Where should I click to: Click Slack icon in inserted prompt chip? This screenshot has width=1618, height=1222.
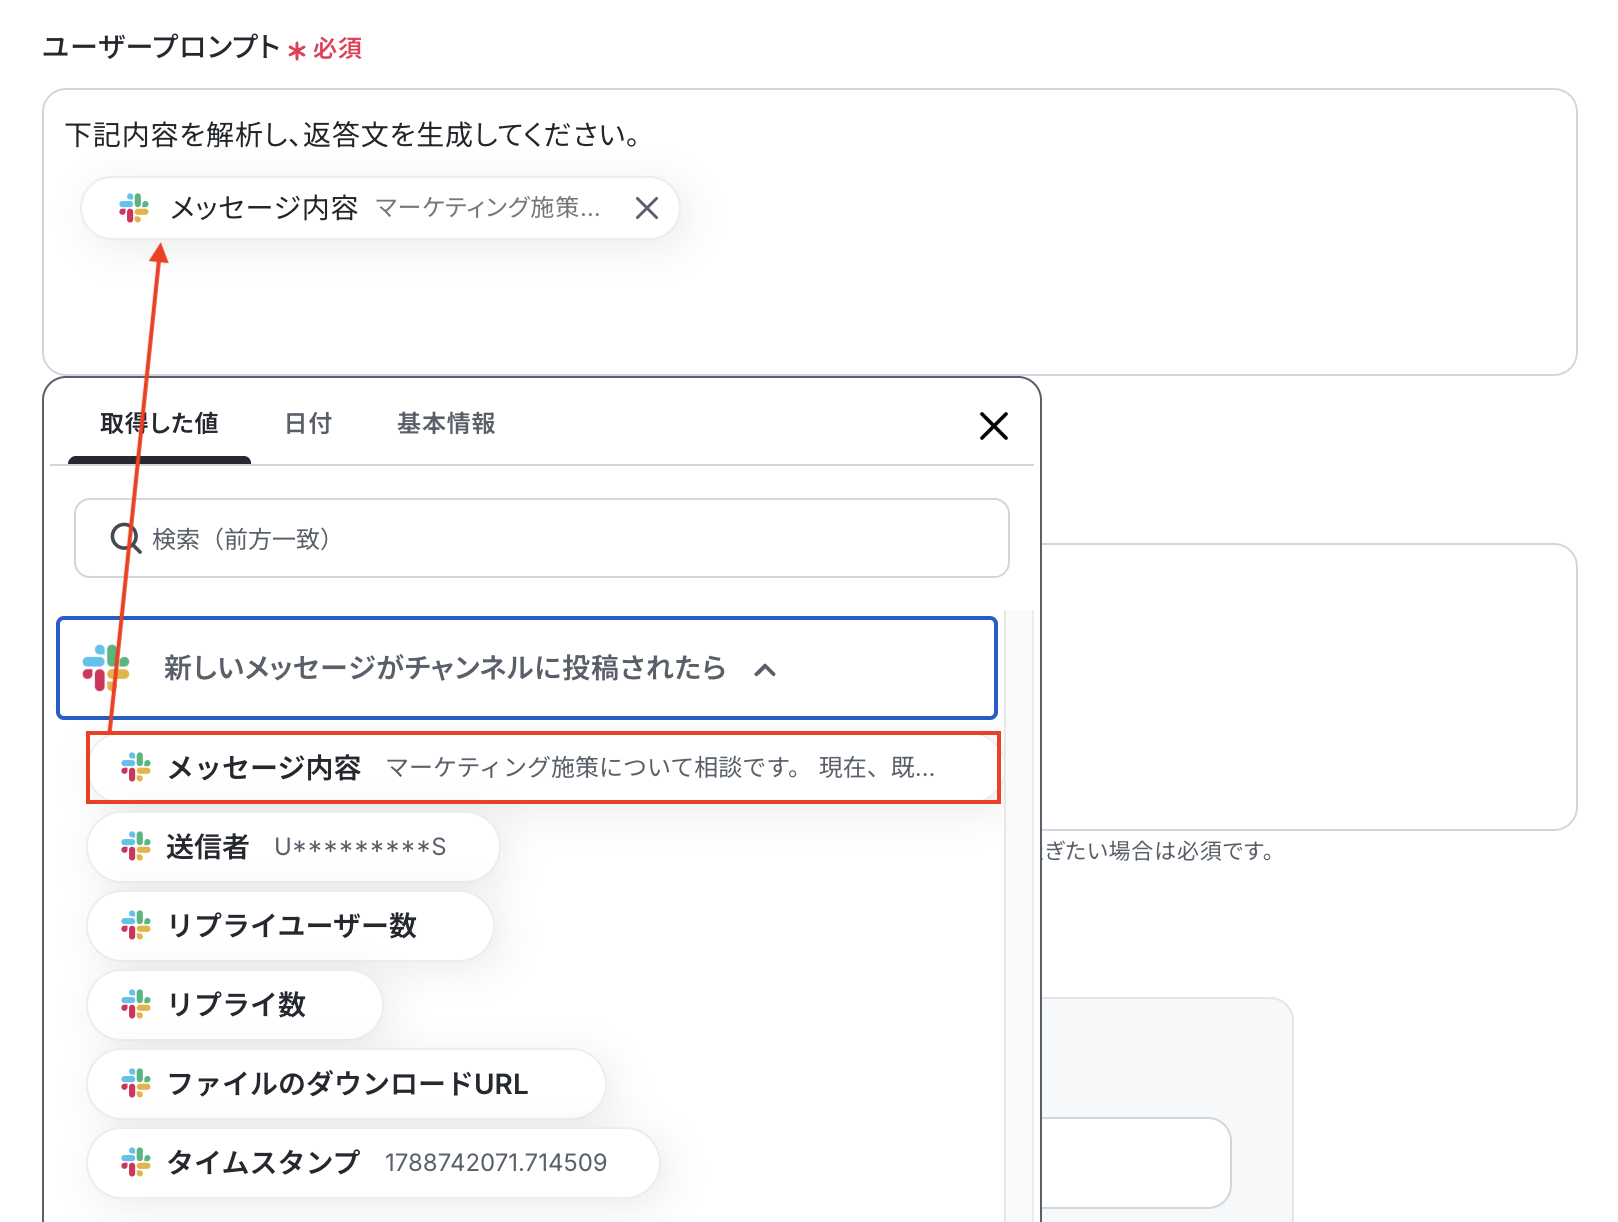[x=134, y=208]
